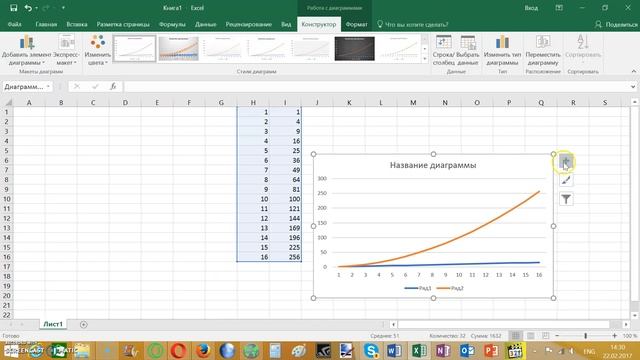
Task: Open Customize Quick Access Toolbar dropdown
Action: pyautogui.click(x=63, y=8)
